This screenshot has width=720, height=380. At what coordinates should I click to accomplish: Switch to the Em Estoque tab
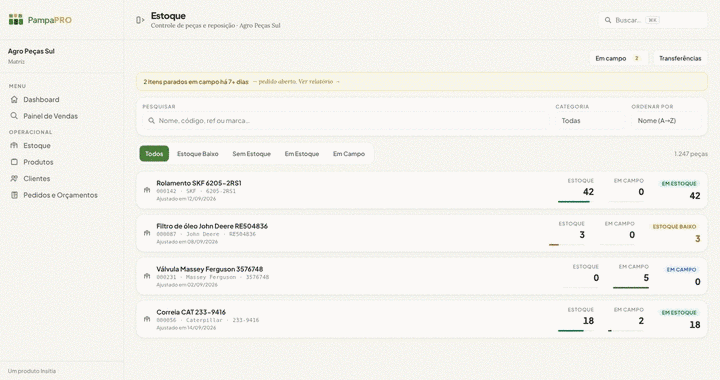coord(302,154)
